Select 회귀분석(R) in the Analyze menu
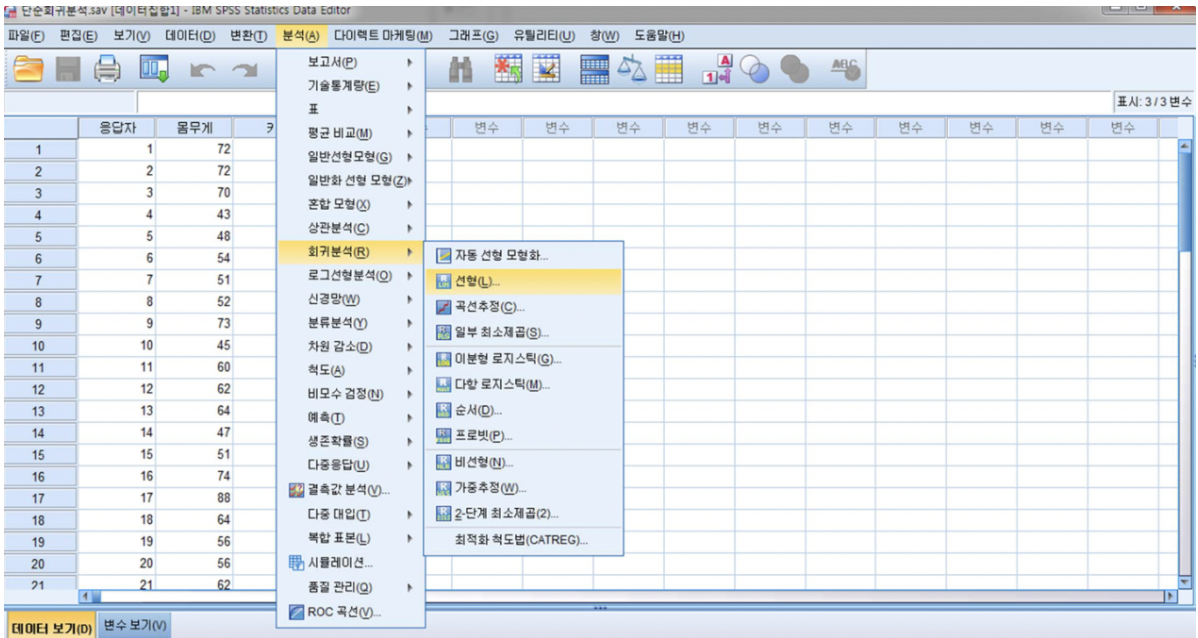This screenshot has height=638, width=1198. [x=351, y=251]
